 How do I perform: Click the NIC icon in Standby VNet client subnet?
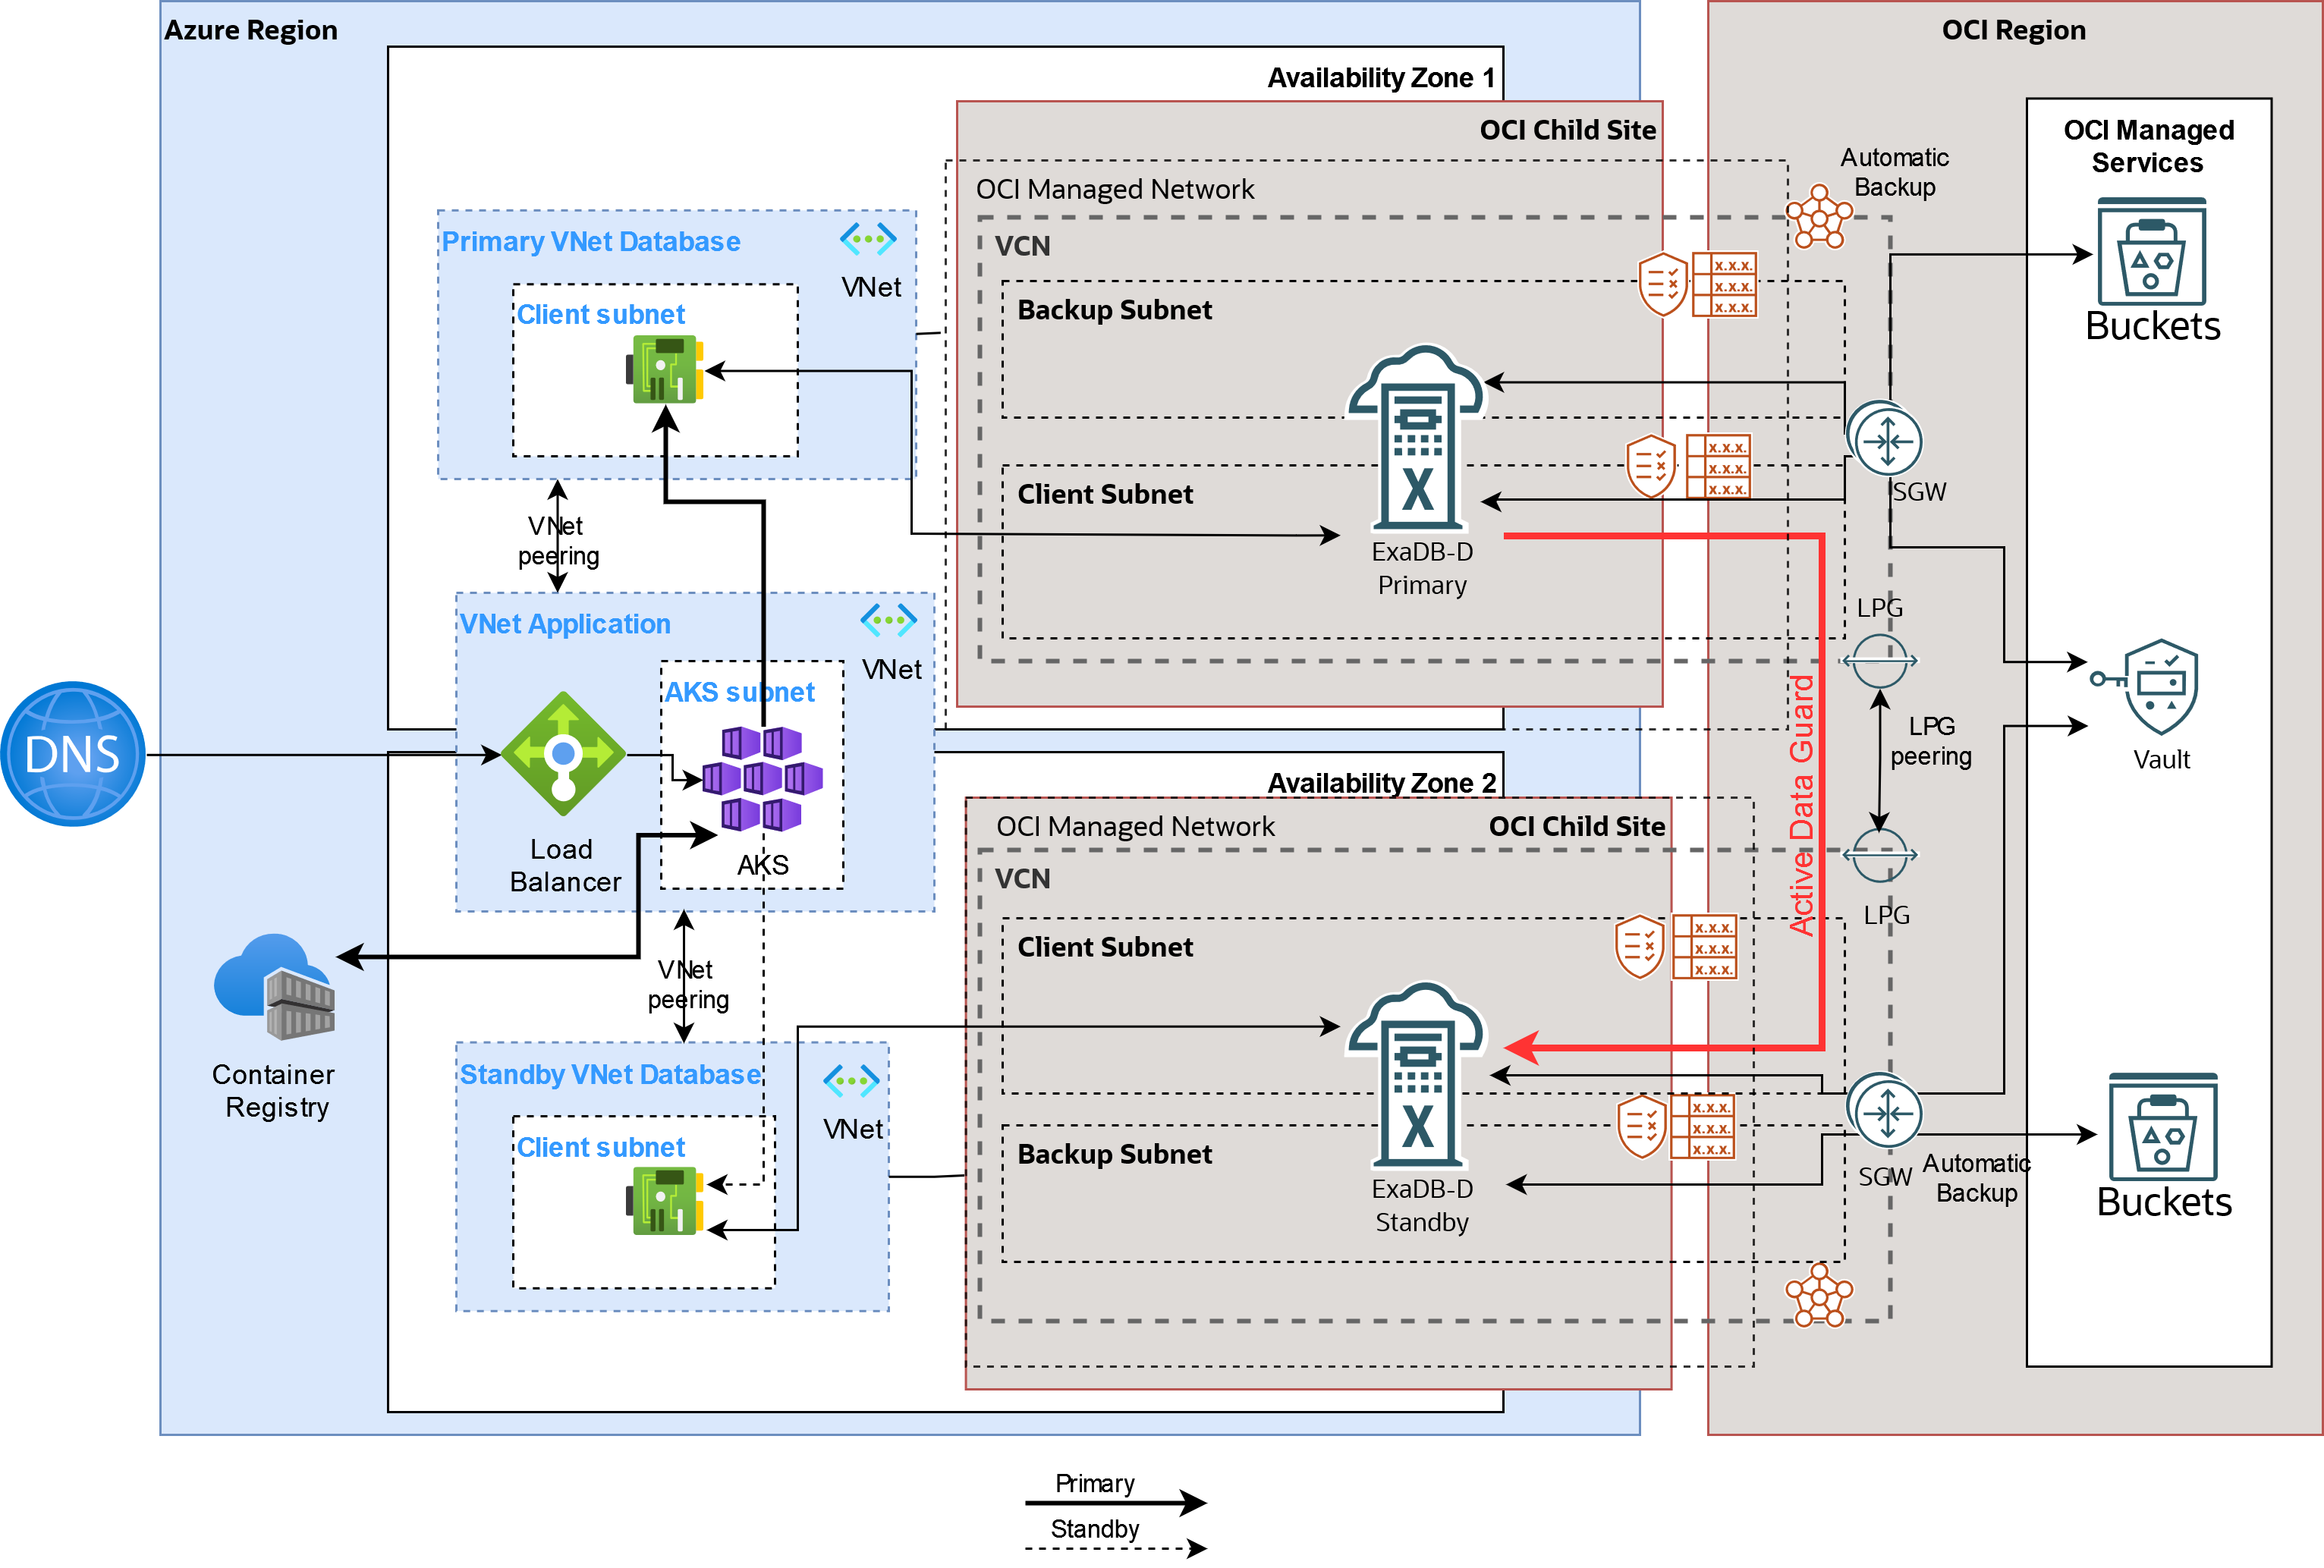click(666, 1201)
